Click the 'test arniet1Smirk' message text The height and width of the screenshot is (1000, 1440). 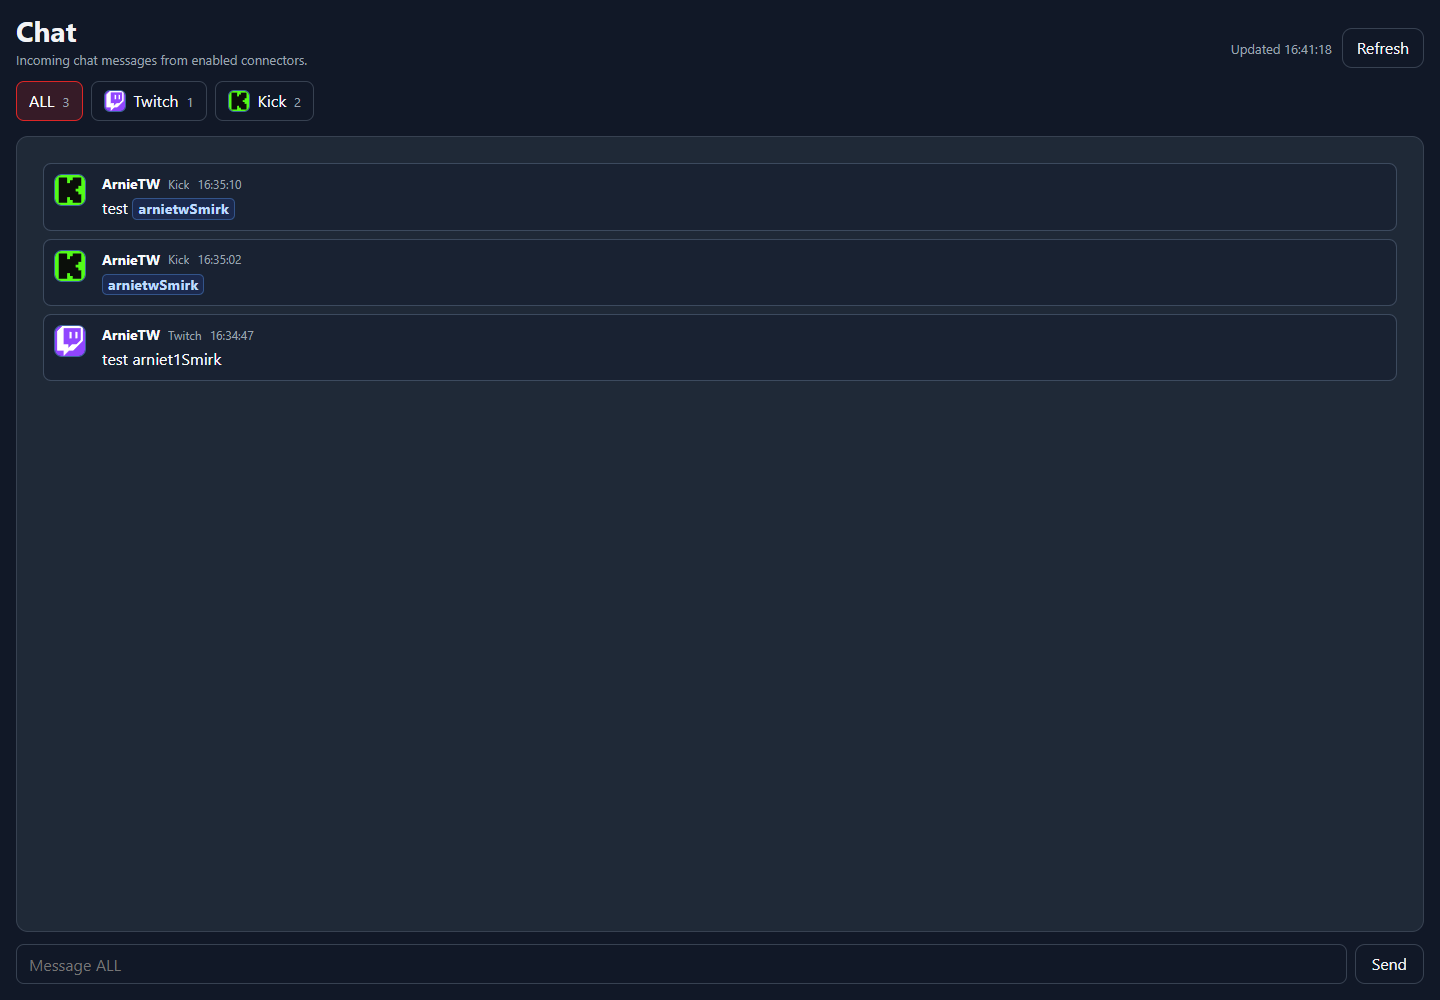point(162,360)
